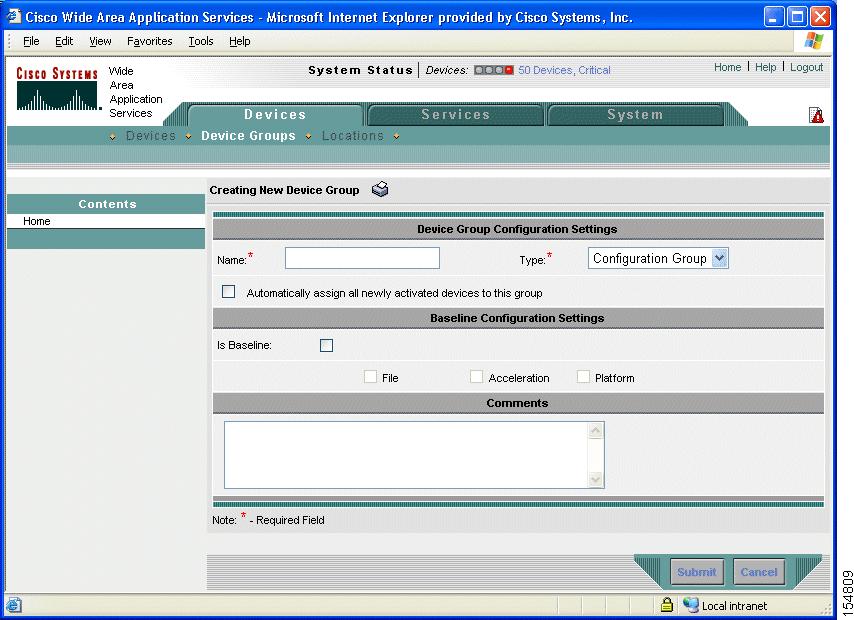Viewport: 854px width, 620px height.
Task: Click the Name input field
Action: (362, 258)
